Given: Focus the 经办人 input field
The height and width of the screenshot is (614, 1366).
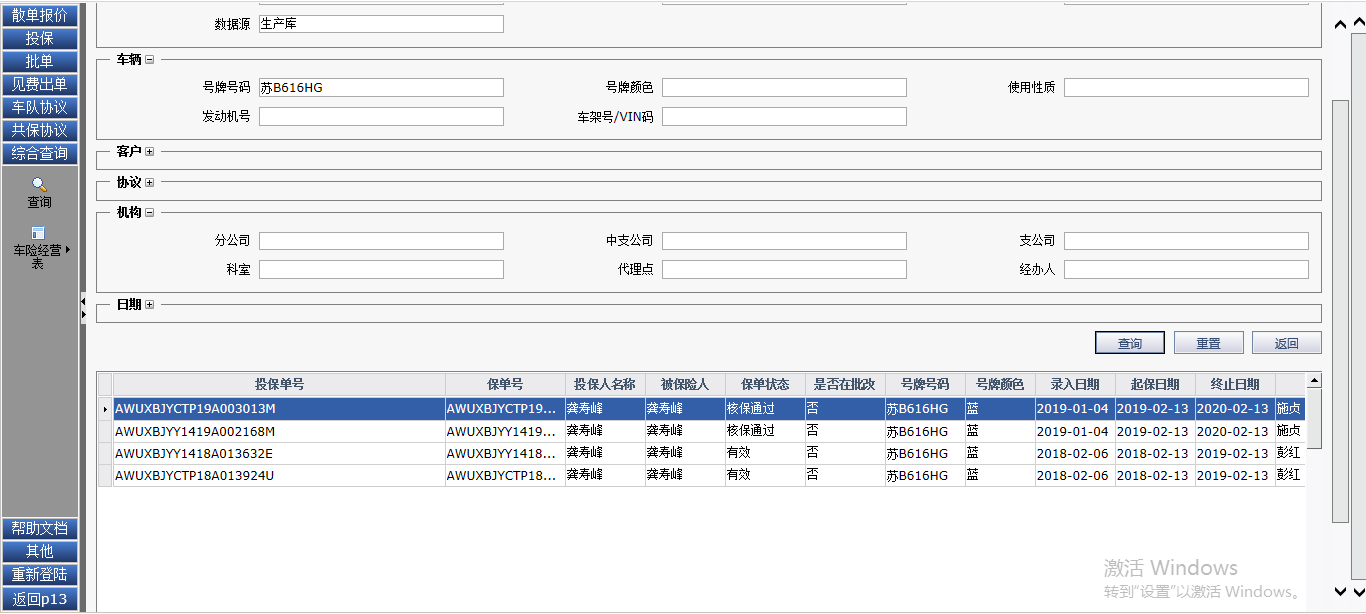Looking at the screenshot, I should coord(1186,270).
